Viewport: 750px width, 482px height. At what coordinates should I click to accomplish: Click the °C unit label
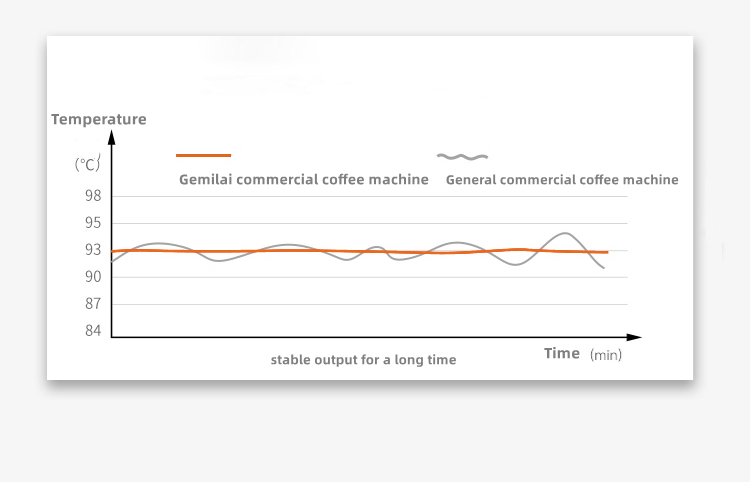click(x=88, y=164)
